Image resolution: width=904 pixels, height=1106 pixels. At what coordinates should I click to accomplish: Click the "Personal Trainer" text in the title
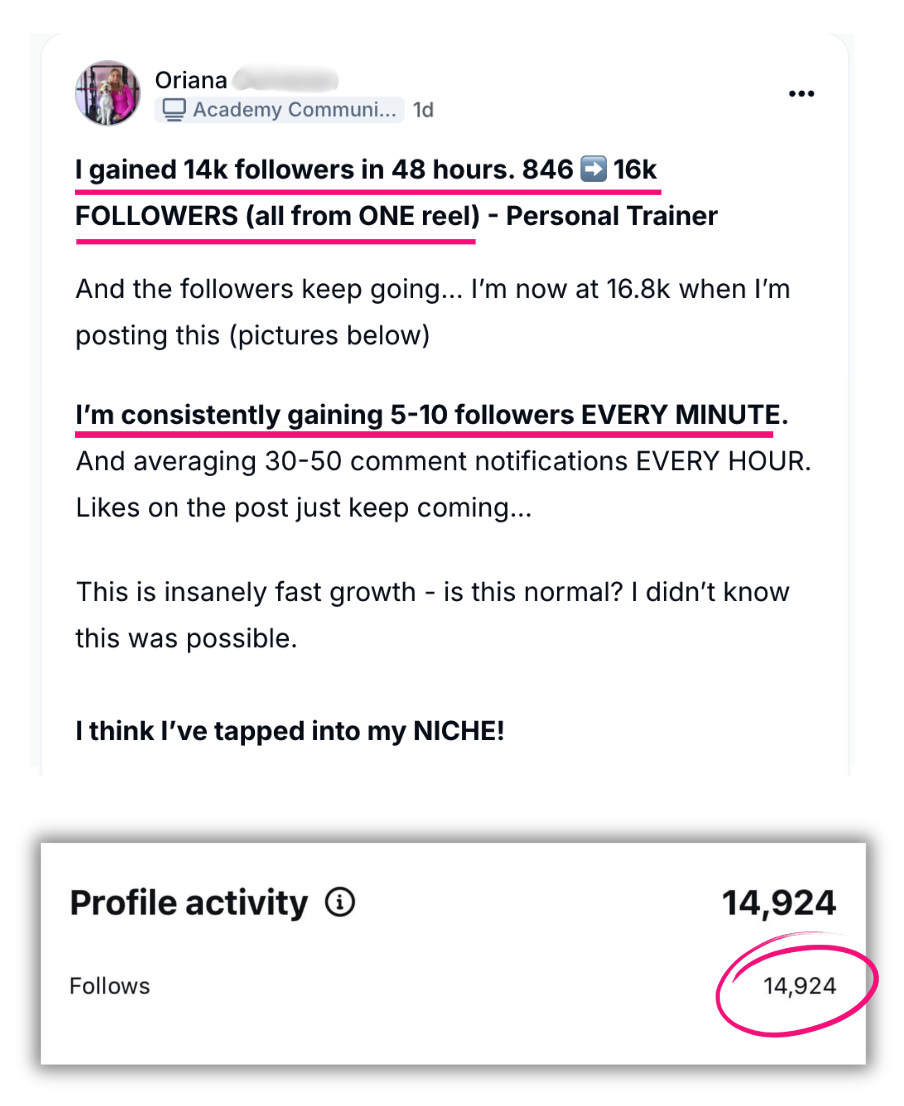(612, 216)
